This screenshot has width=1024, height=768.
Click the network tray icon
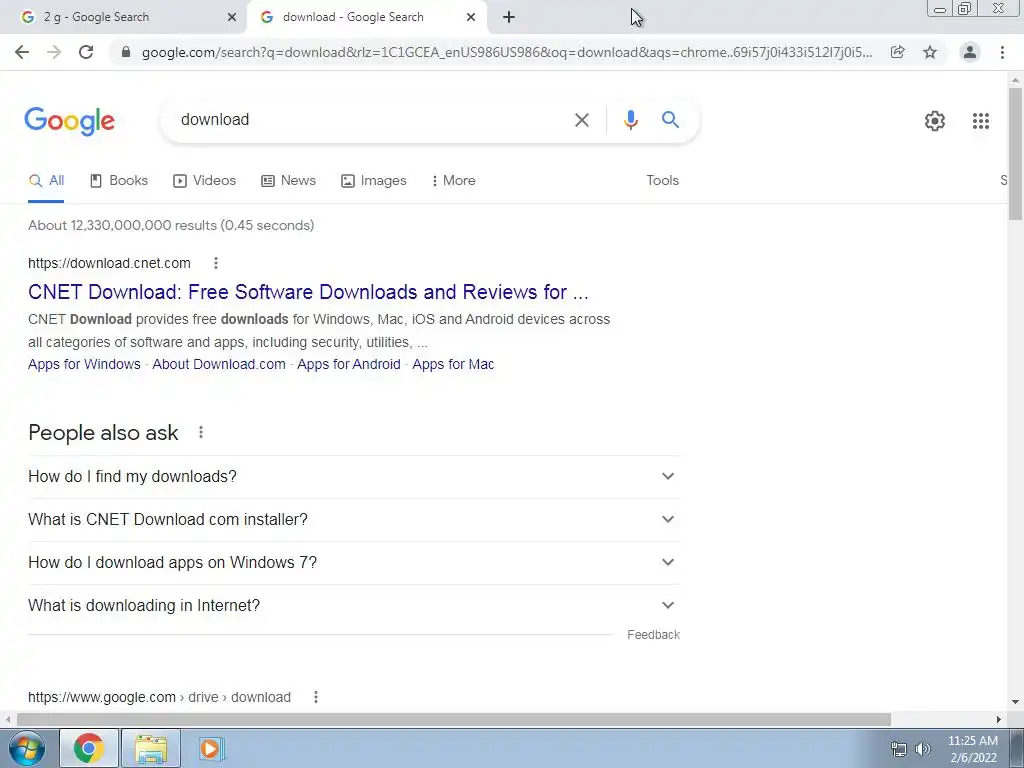(x=899, y=749)
